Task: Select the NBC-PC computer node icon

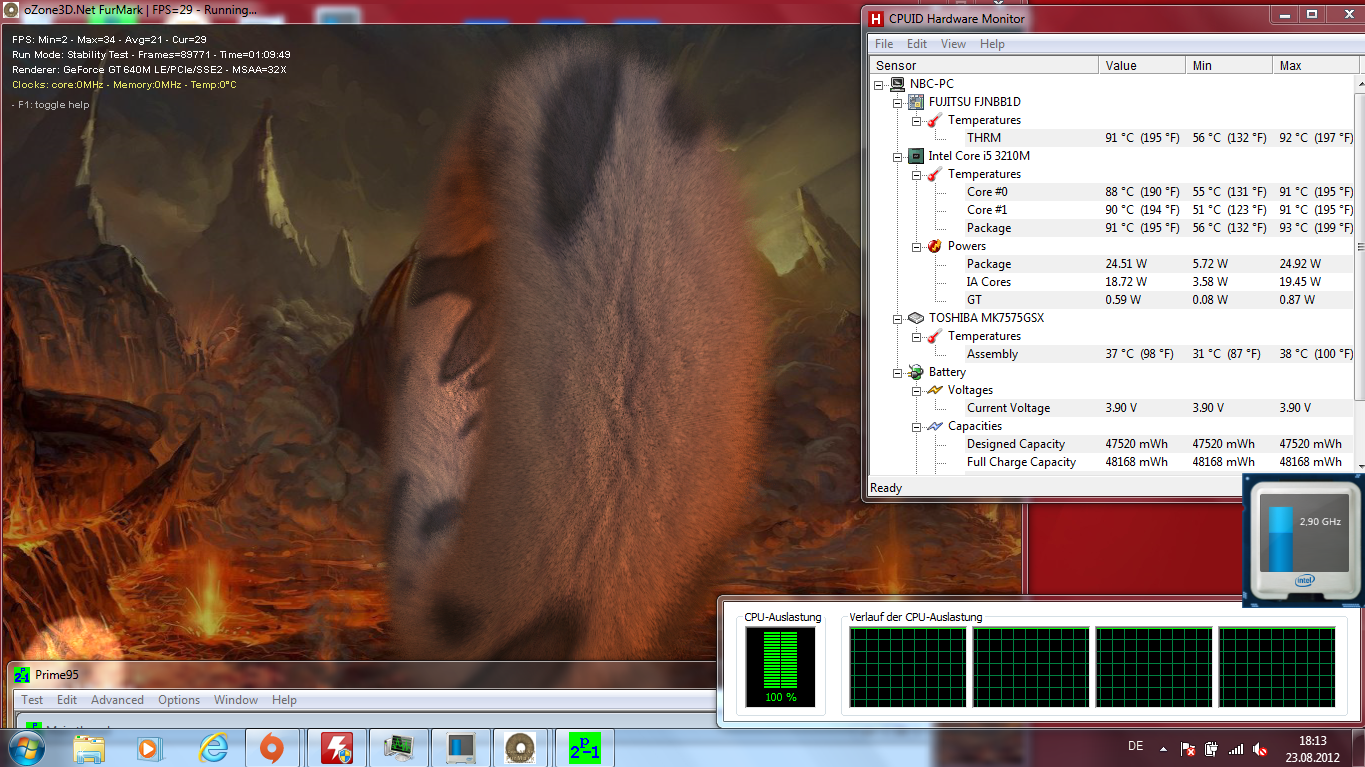Action: 897,84
